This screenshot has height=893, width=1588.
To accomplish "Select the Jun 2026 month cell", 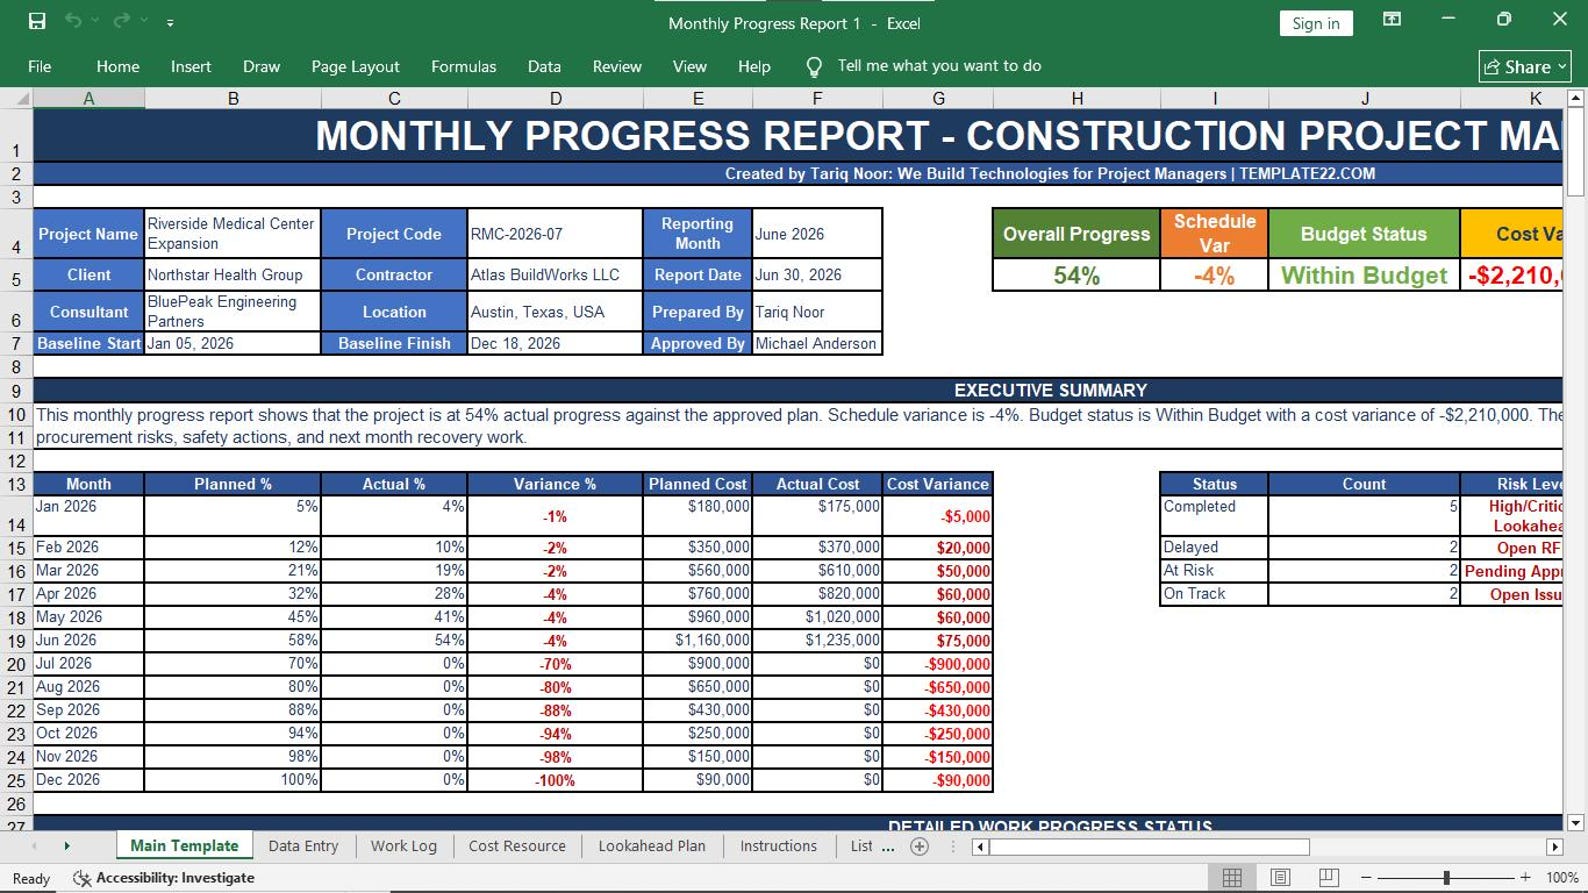I will click(89, 640).
